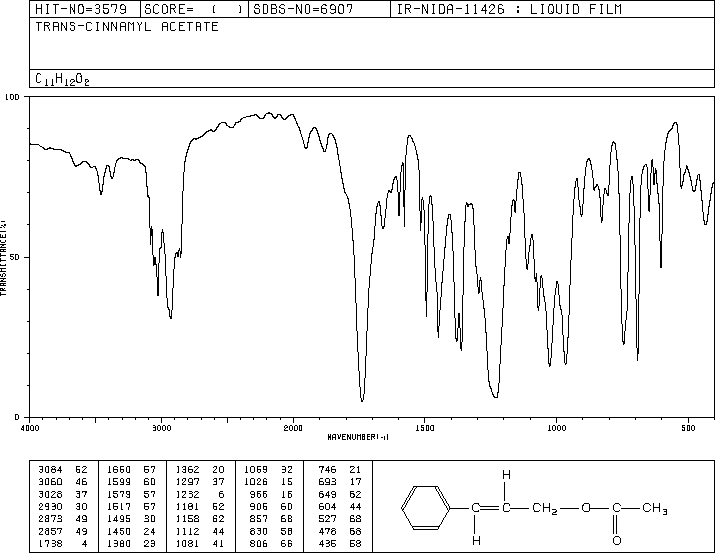Click the 50 y-axis tick label
This screenshot has width=715, height=553.
pos(15,257)
